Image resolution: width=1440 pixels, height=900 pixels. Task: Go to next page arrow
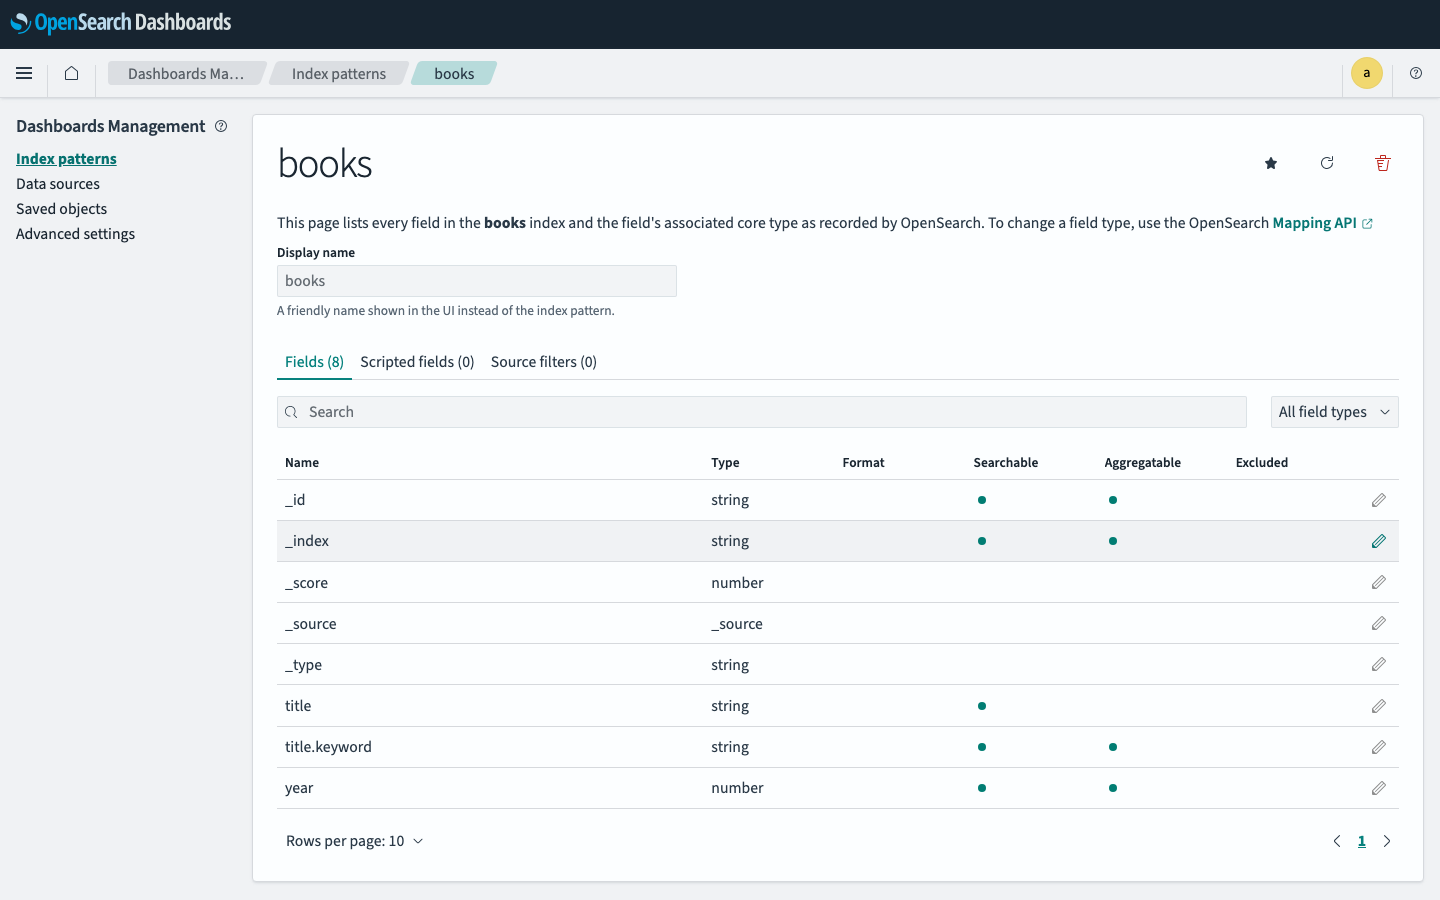[1387, 841]
